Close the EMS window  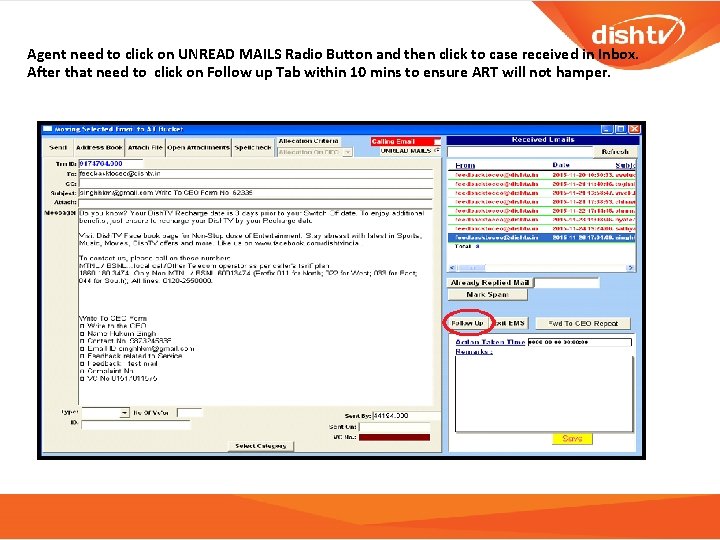[634, 129]
